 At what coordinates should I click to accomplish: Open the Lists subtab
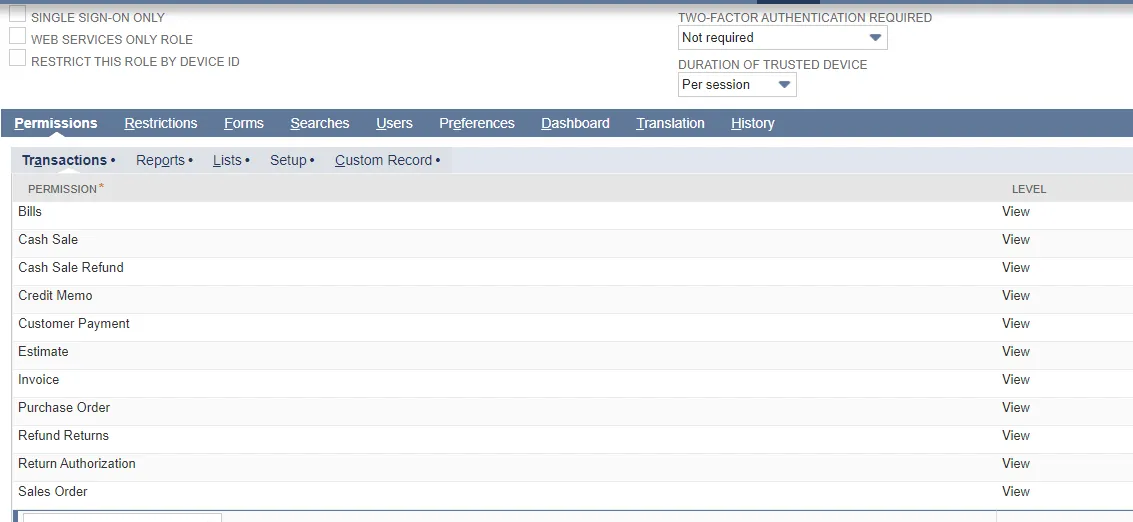[x=231, y=161]
